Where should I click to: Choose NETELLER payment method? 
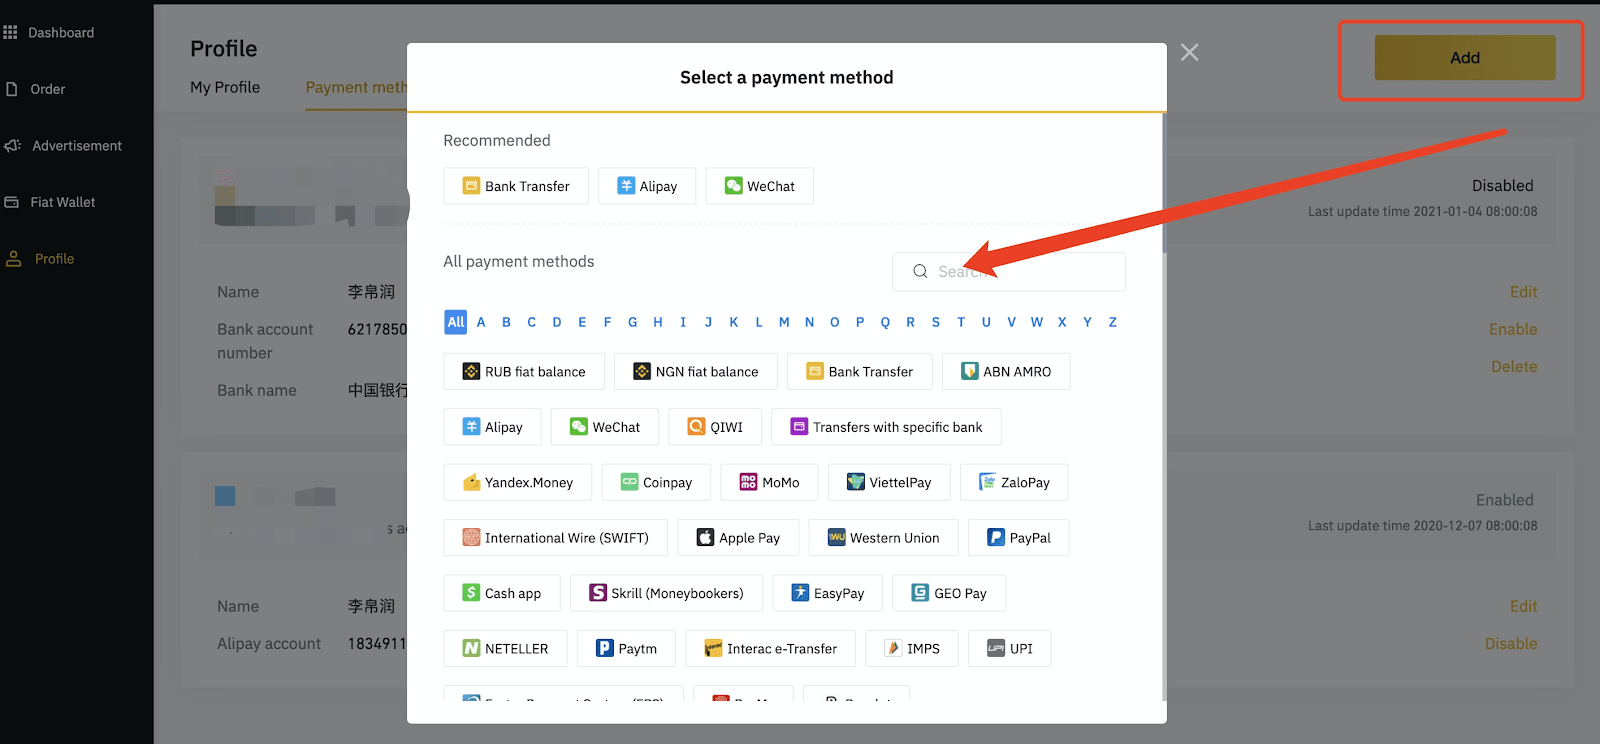(x=505, y=648)
